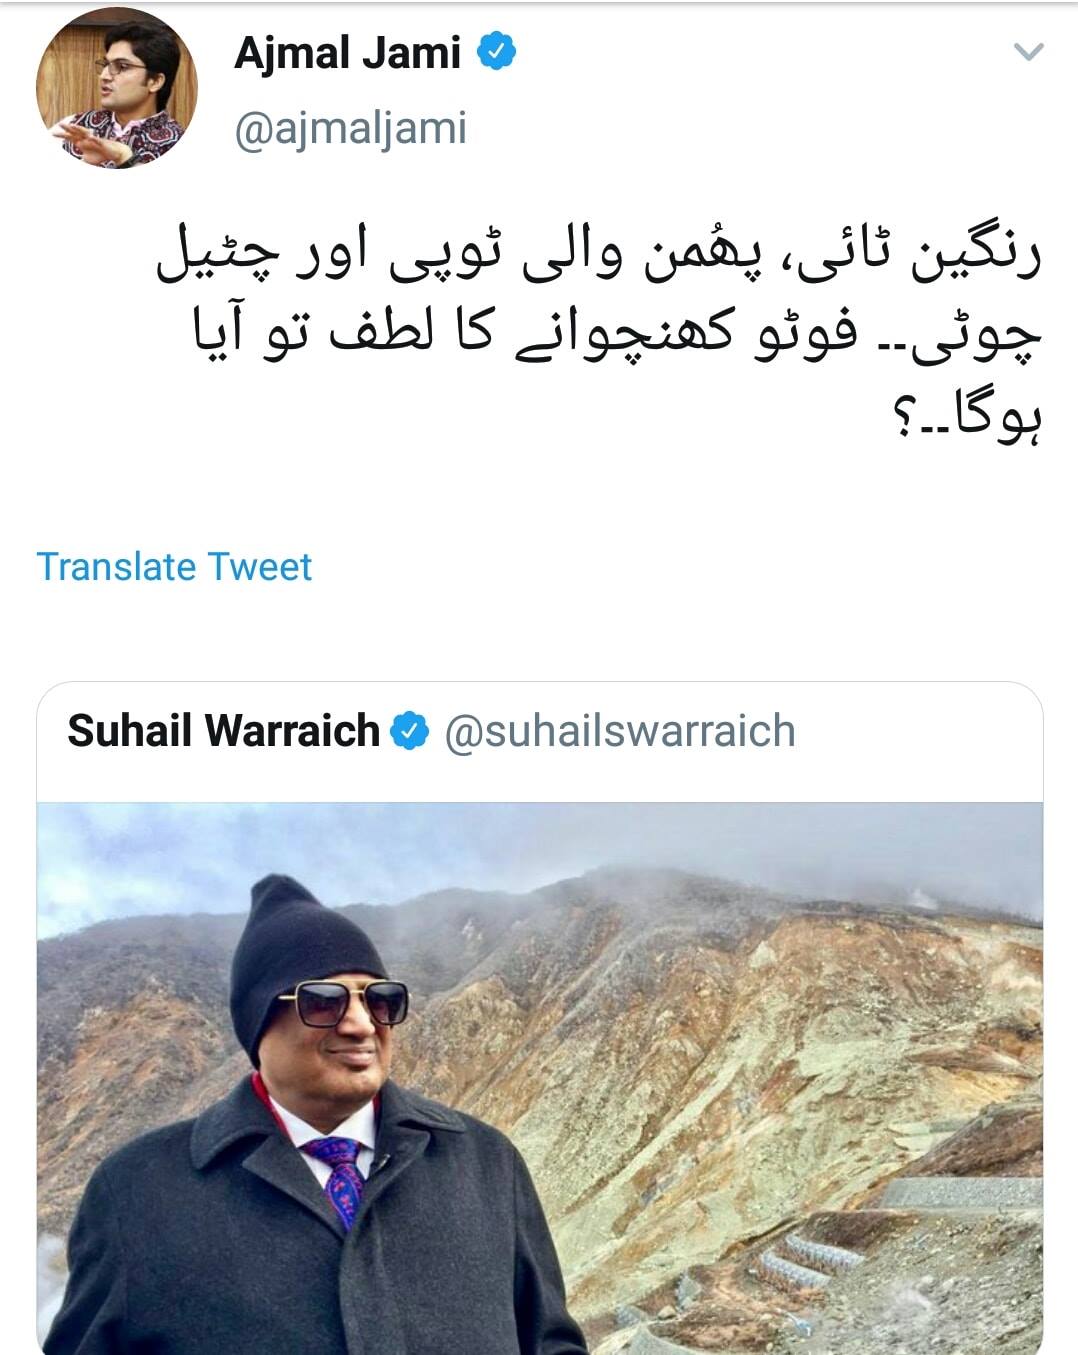Click the sunglasses in the photo
Viewport: 1078px width, 1355px height.
coord(342,1003)
